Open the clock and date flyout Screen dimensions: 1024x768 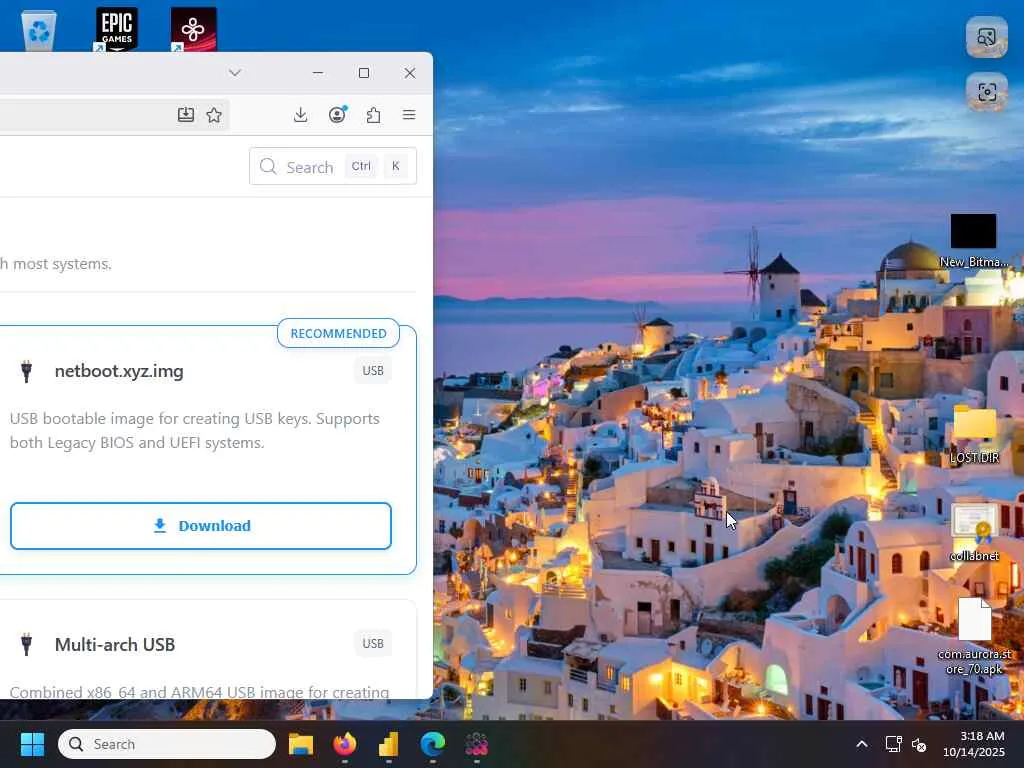click(x=973, y=744)
